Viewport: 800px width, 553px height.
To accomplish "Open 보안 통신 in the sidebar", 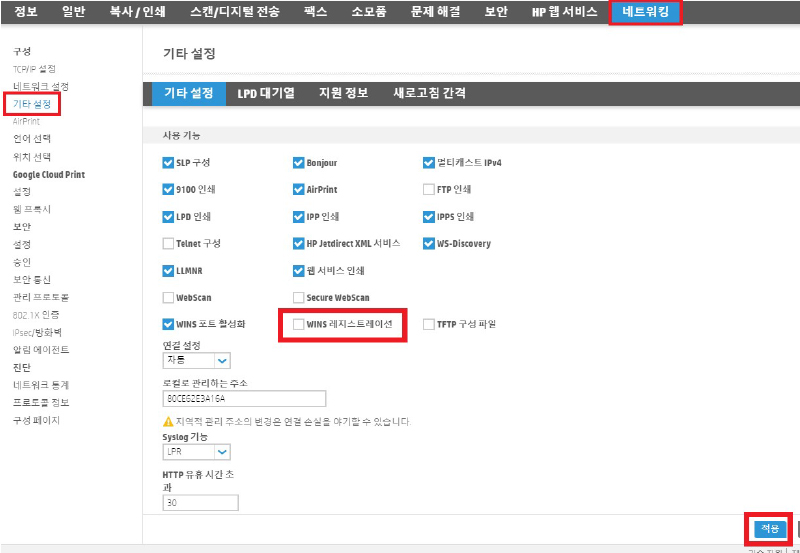I will (x=32, y=280).
